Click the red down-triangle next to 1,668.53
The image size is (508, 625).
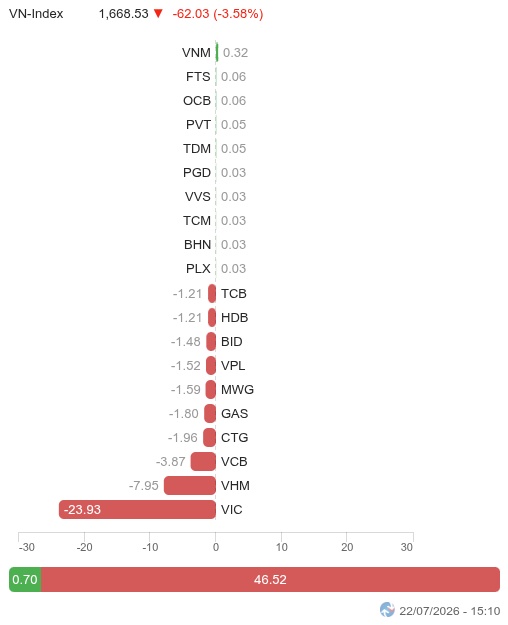(x=158, y=14)
